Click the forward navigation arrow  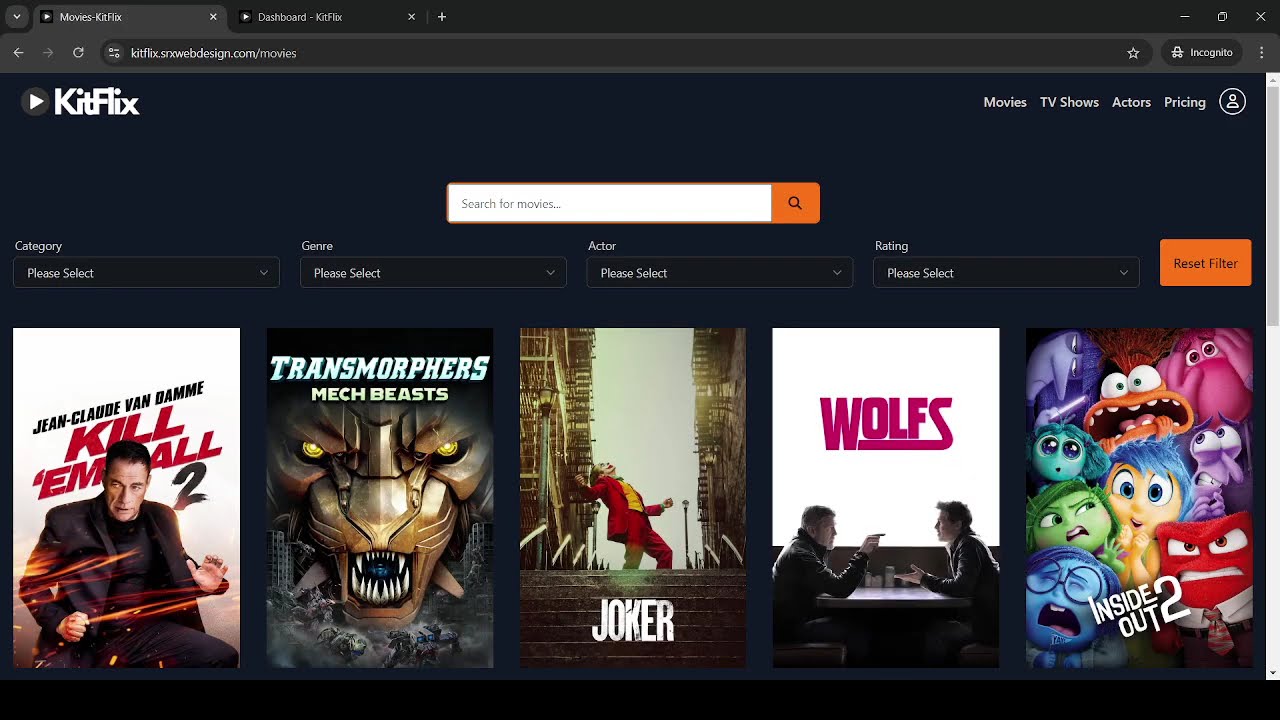(48, 53)
